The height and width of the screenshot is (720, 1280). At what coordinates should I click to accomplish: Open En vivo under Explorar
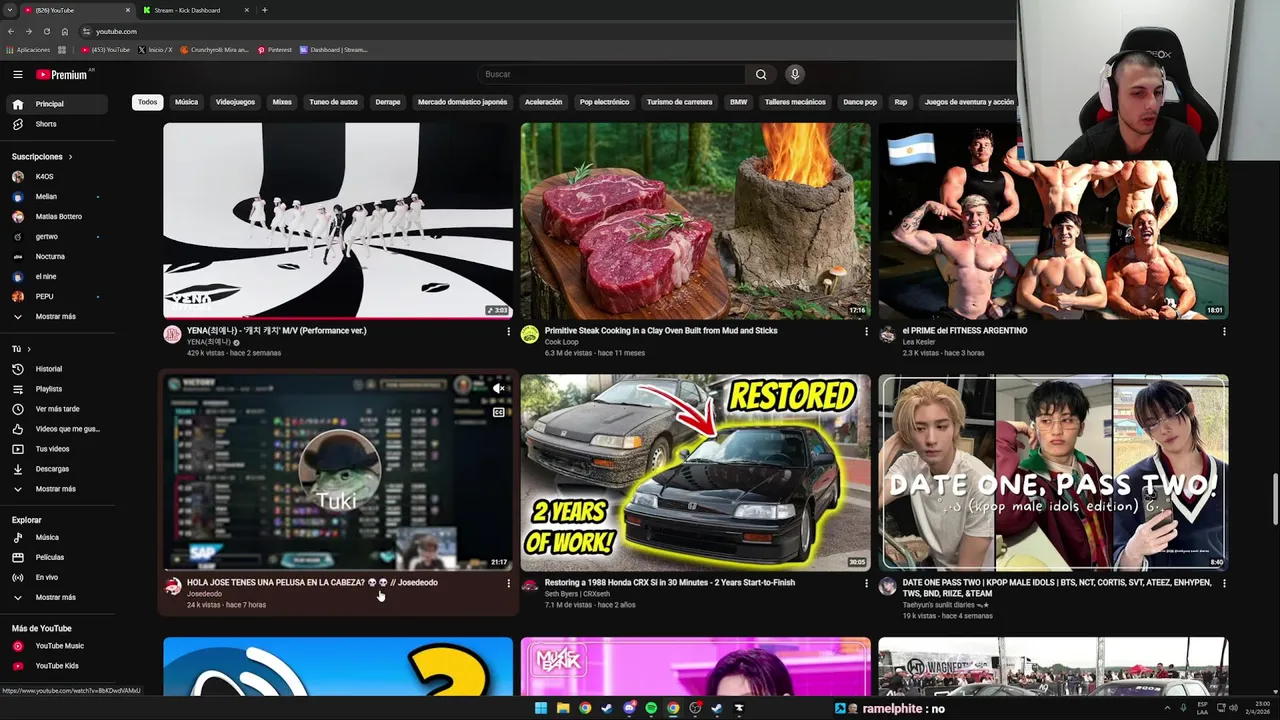pos(56,577)
